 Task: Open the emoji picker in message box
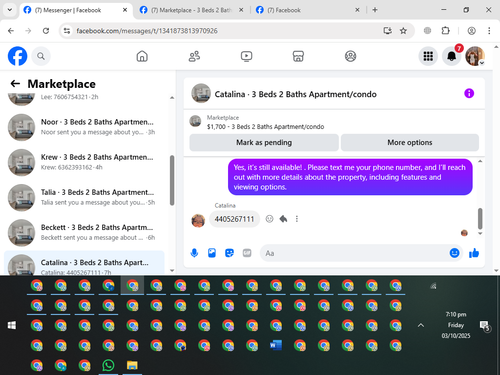[454, 253]
